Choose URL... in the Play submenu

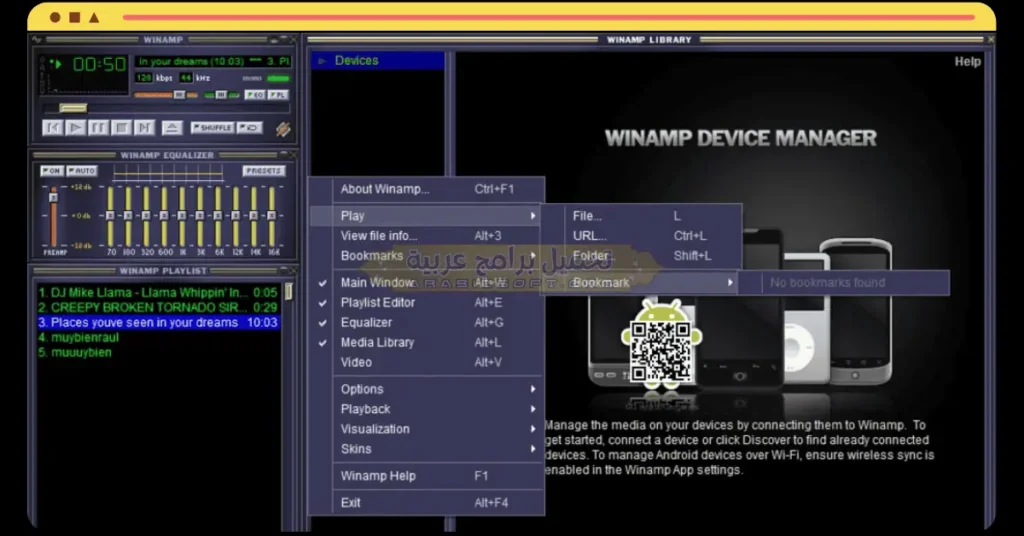pos(641,236)
